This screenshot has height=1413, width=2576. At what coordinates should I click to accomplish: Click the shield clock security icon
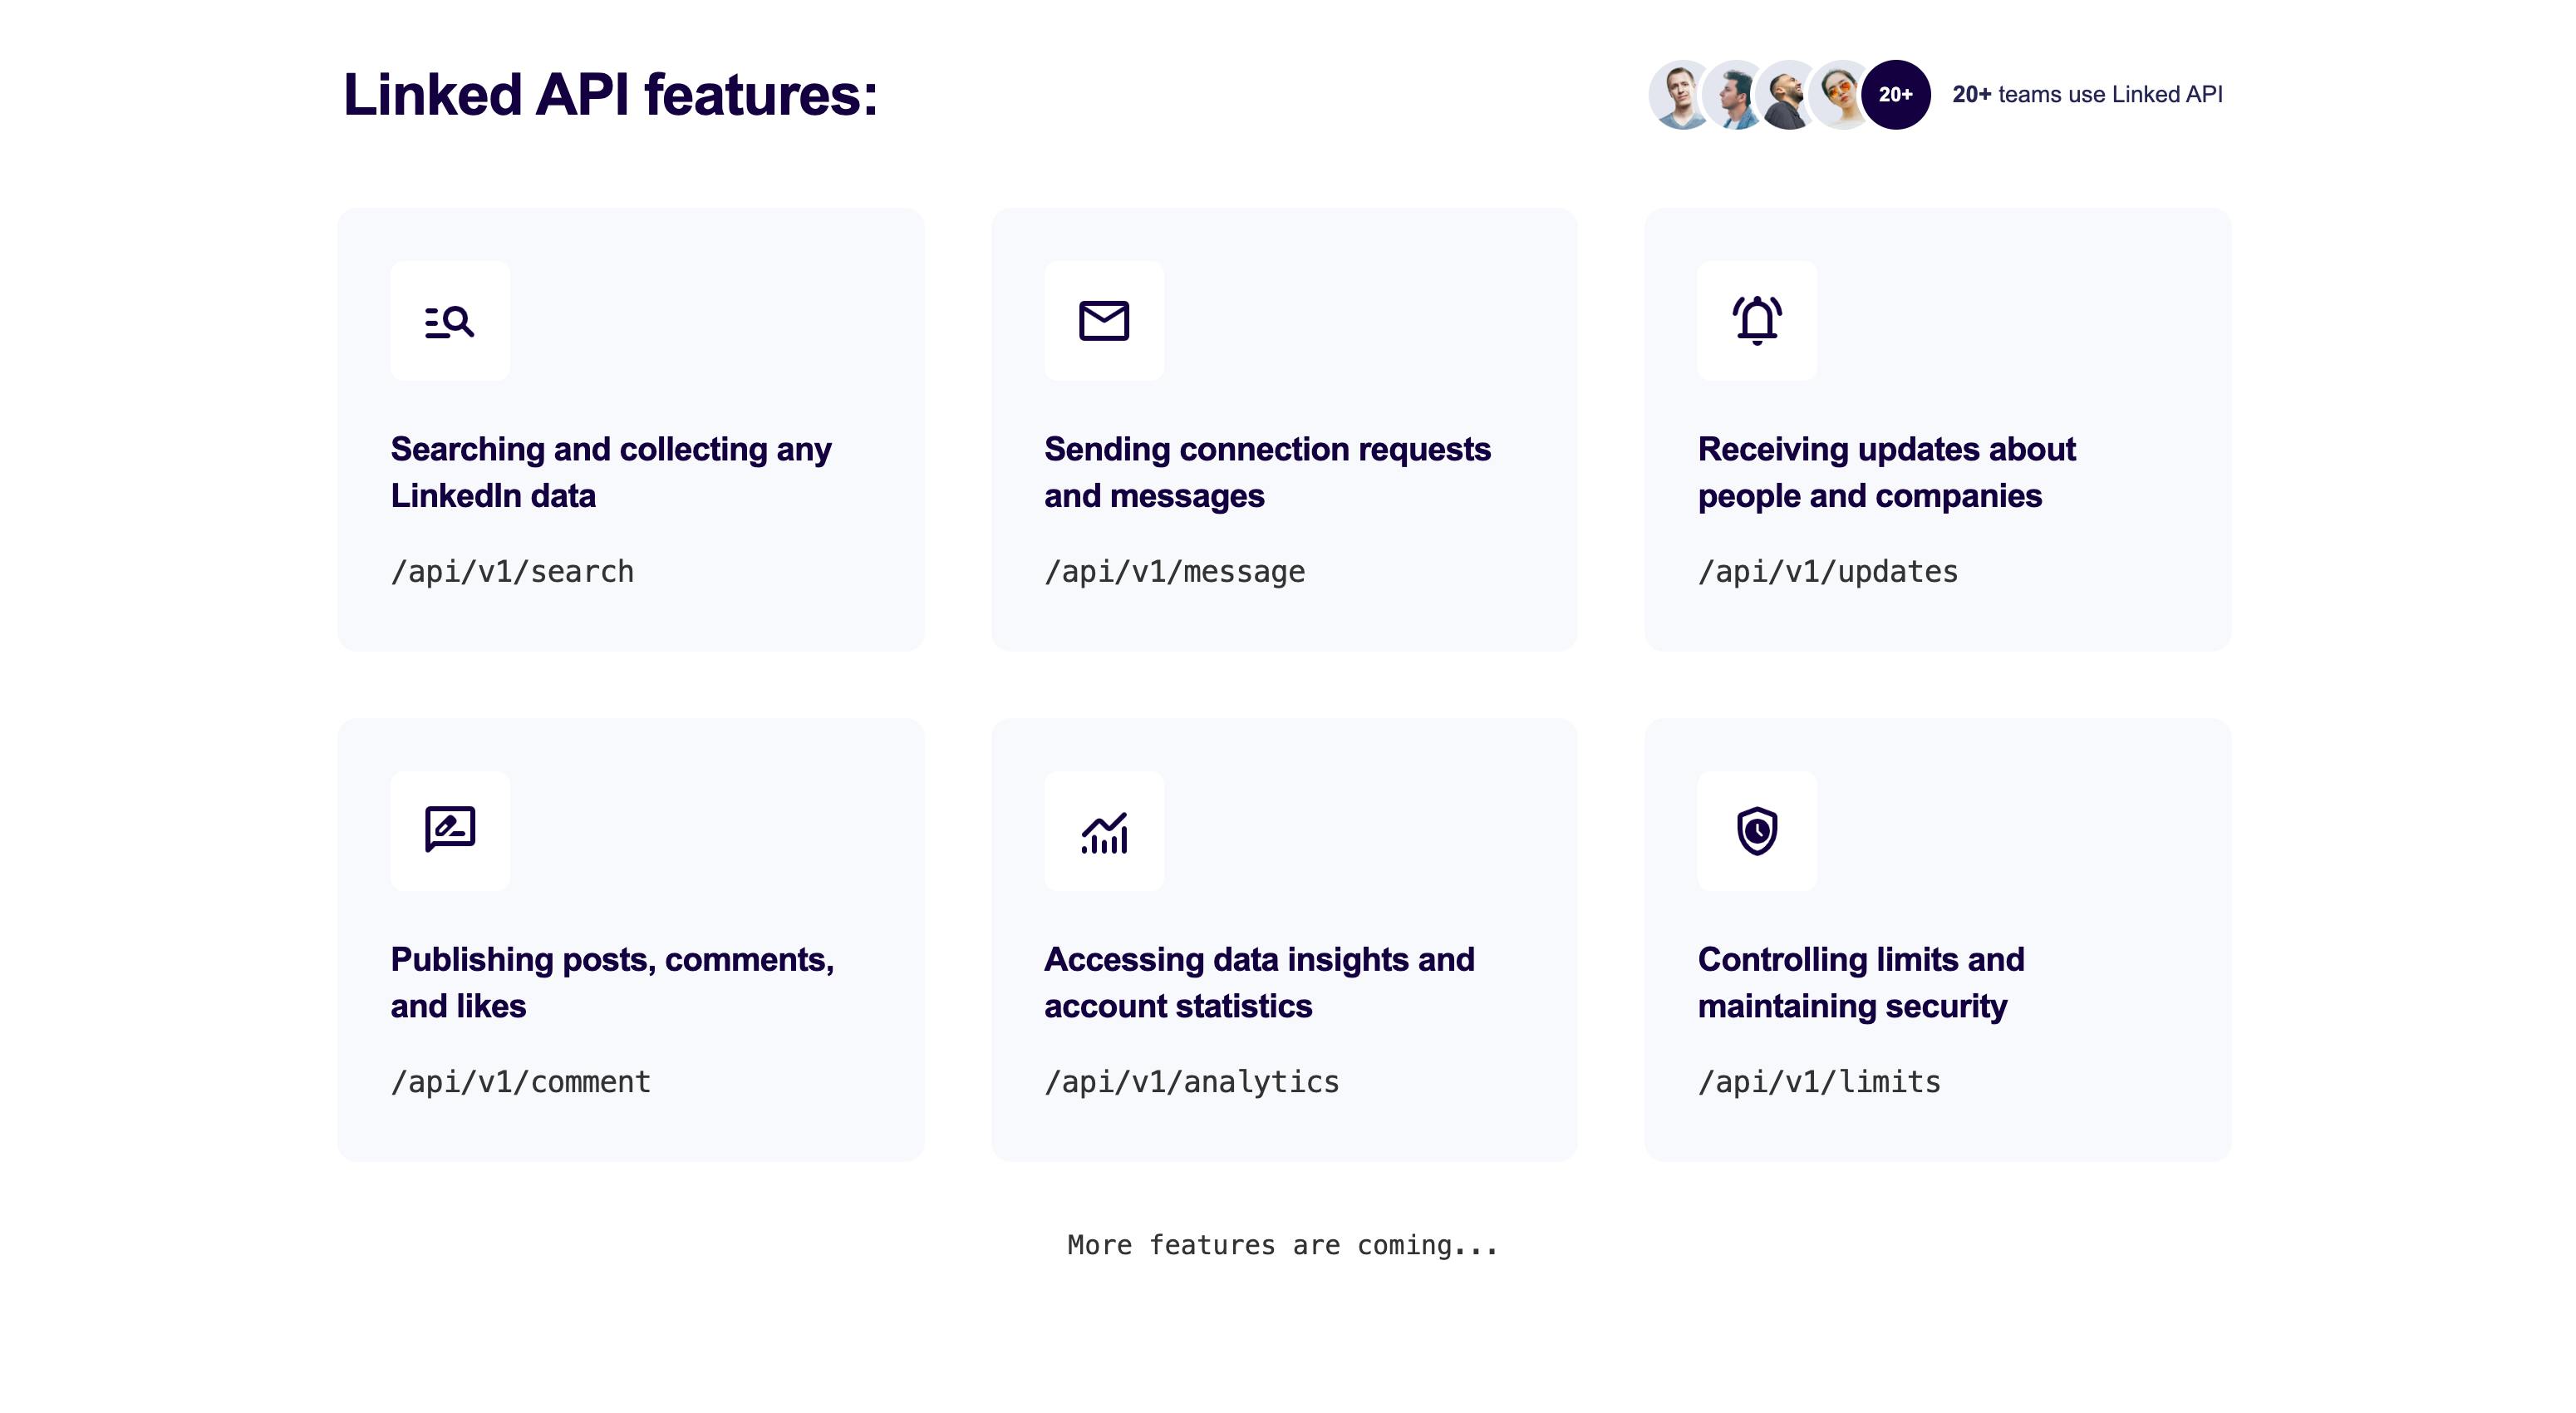tap(1757, 830)
